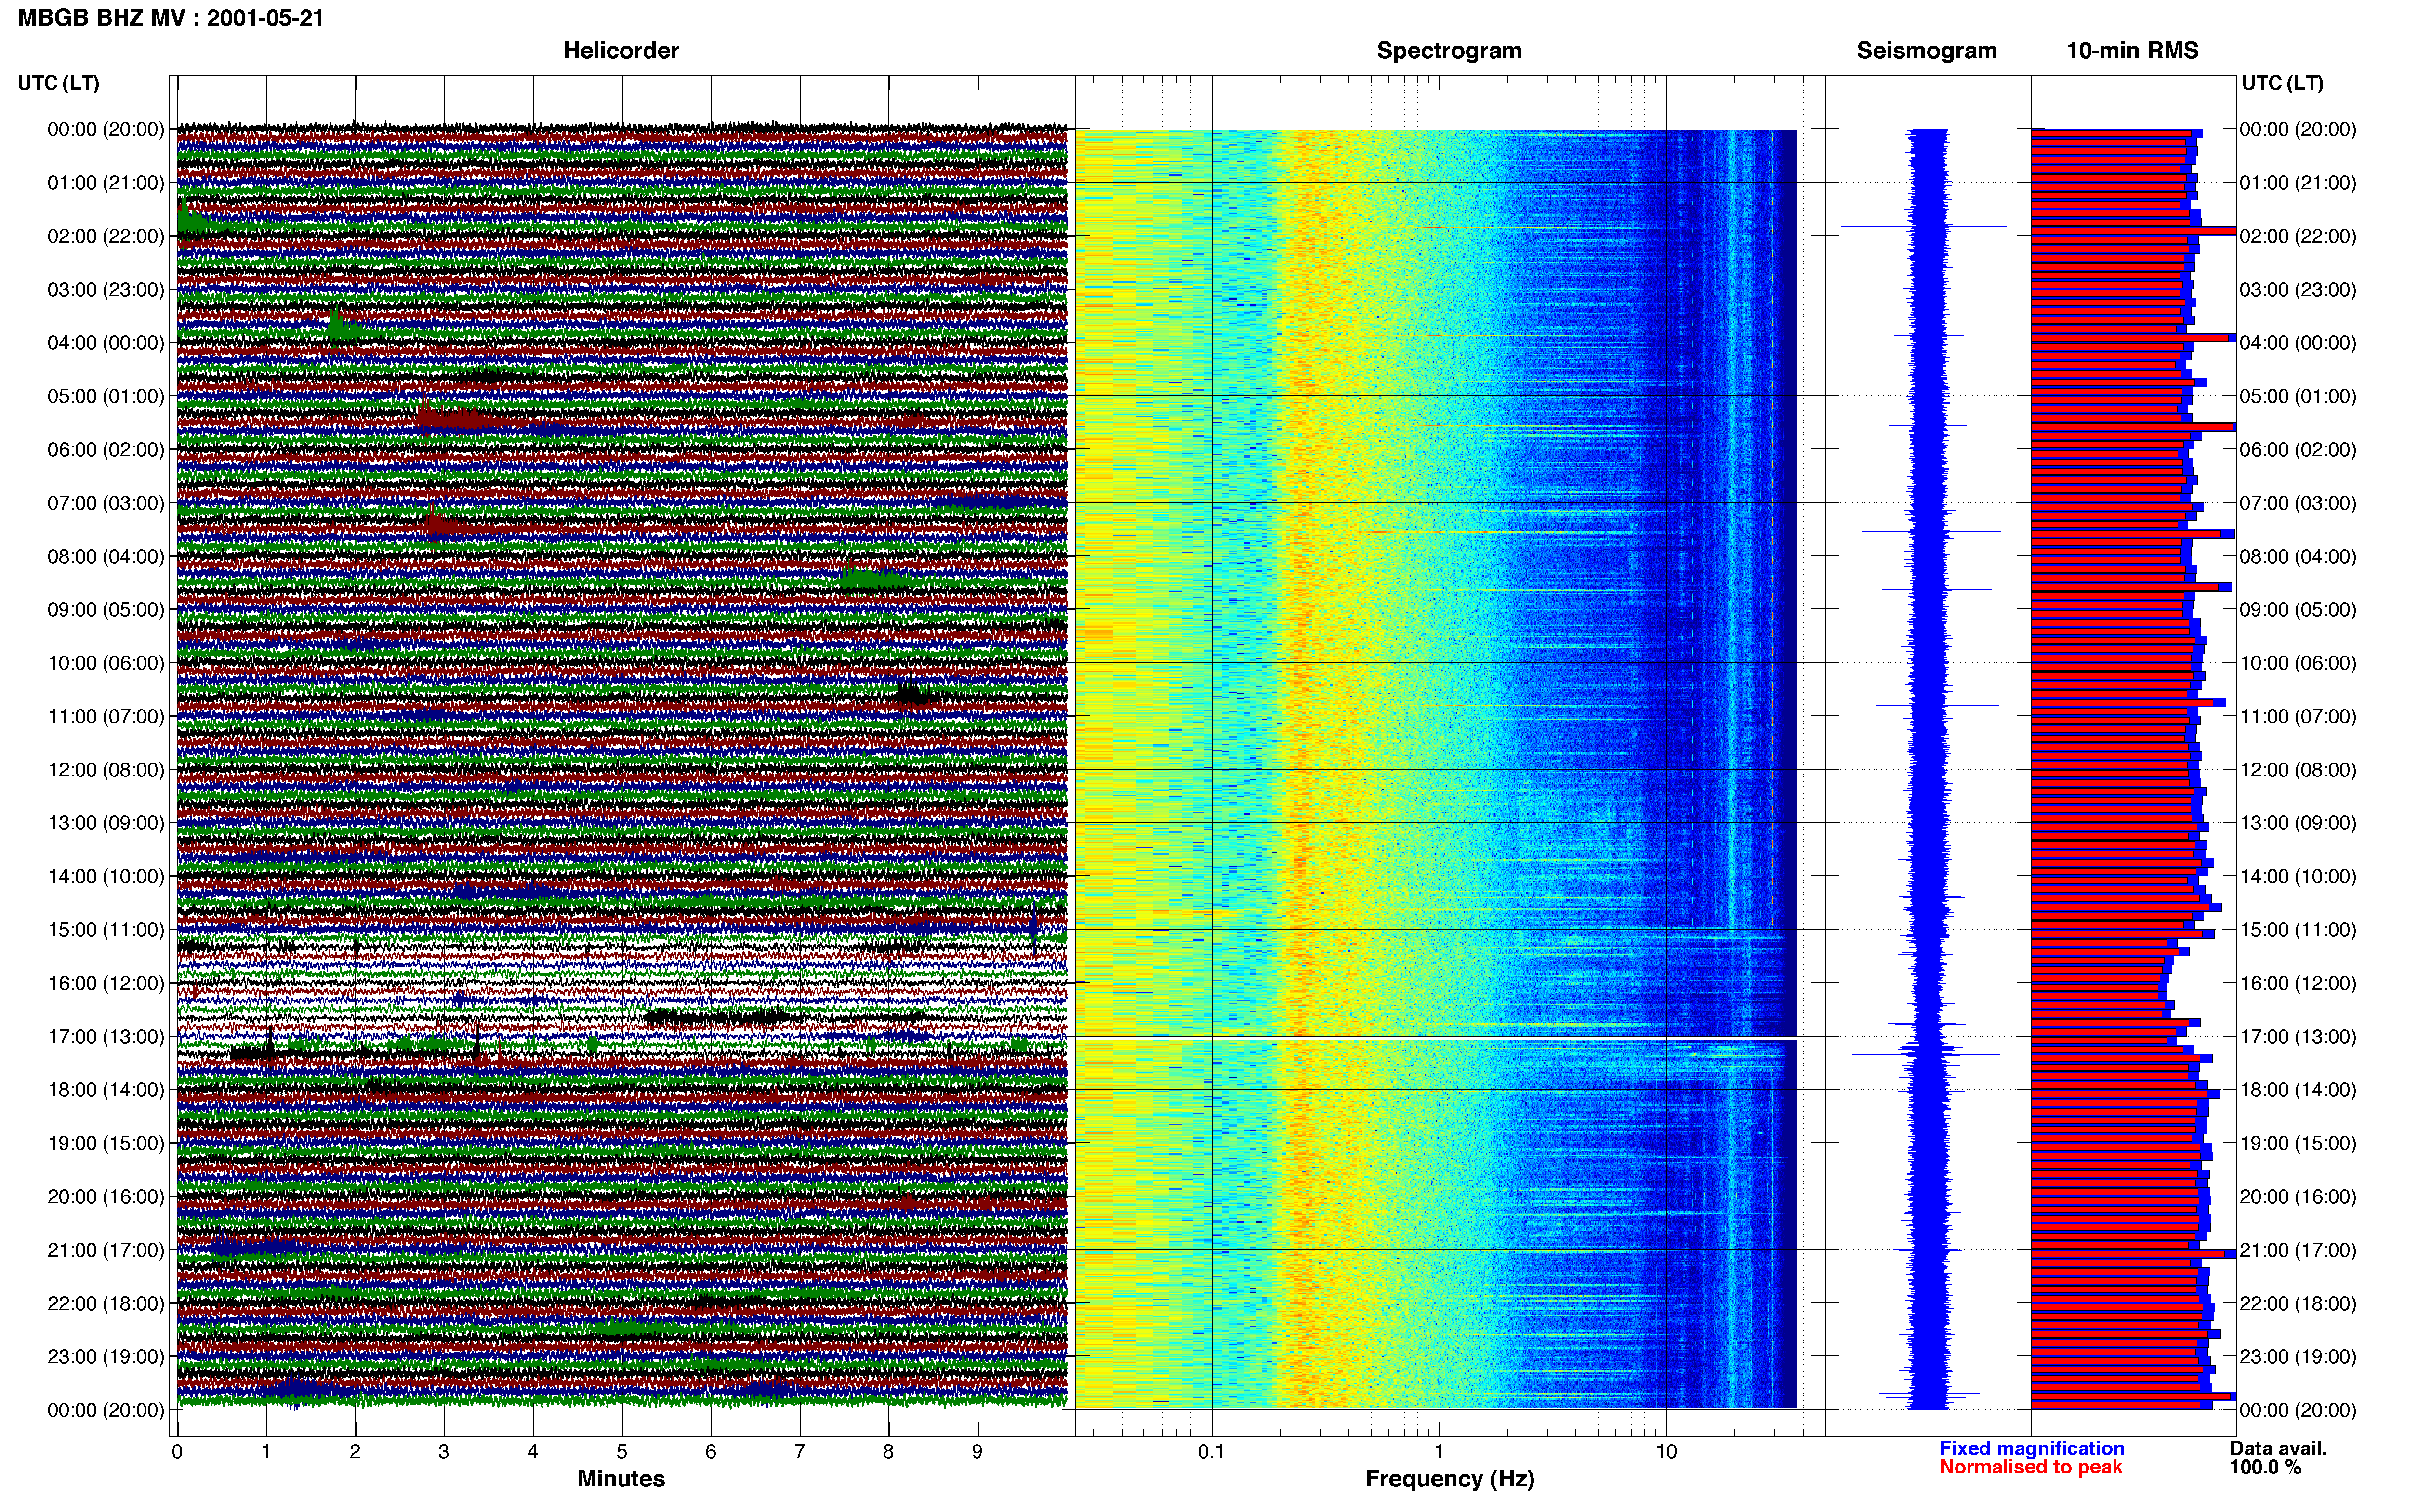Click the right 'UTC (LT)' axis label
Image resolution: width=2418 pixels, height=1512 pixels.
click(x=2283, y=83)
